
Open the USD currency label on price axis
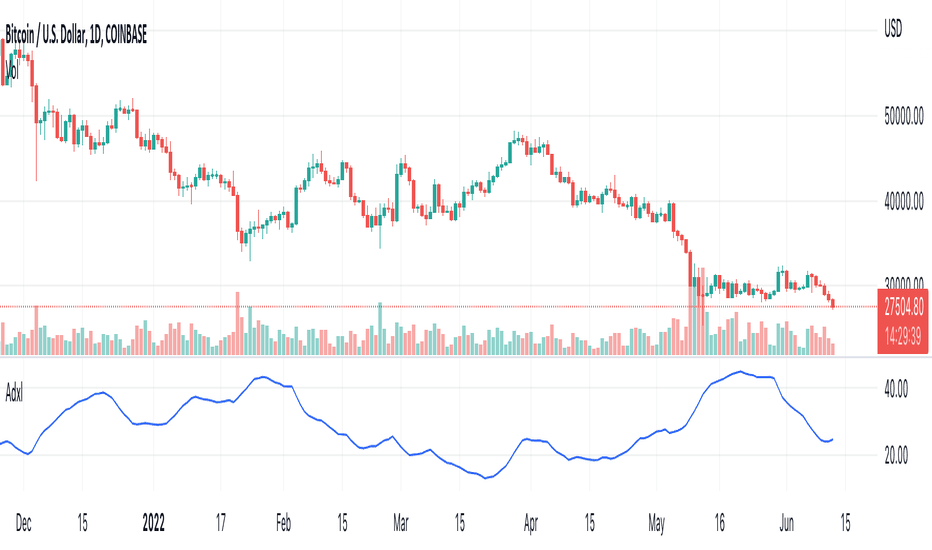893,29
